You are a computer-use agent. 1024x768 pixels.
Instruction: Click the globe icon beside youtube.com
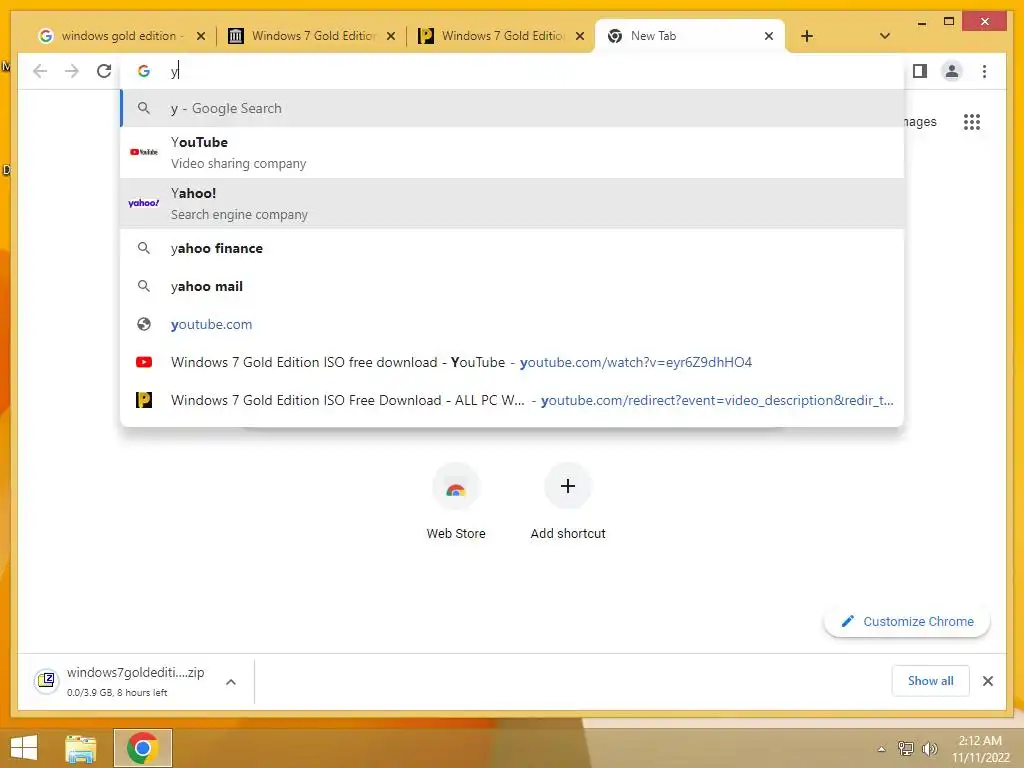pyautogui.click(x=144, y=325)
